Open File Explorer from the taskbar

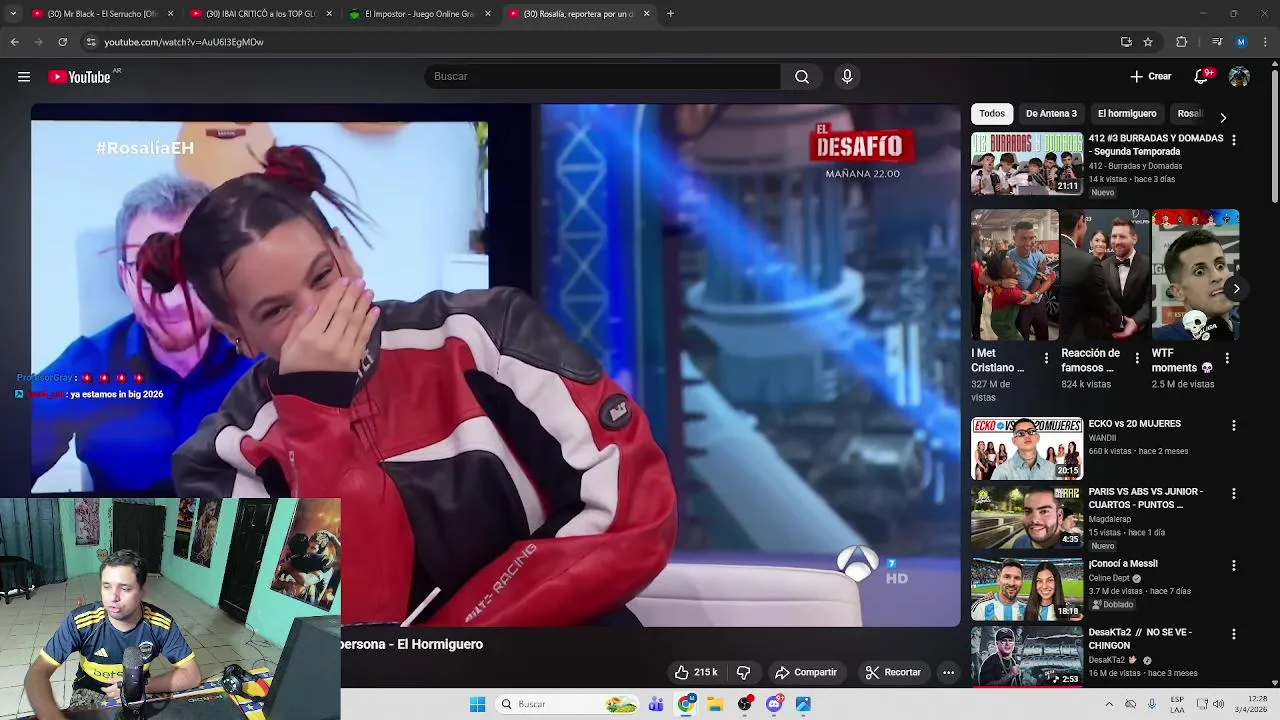click(715, 704)
